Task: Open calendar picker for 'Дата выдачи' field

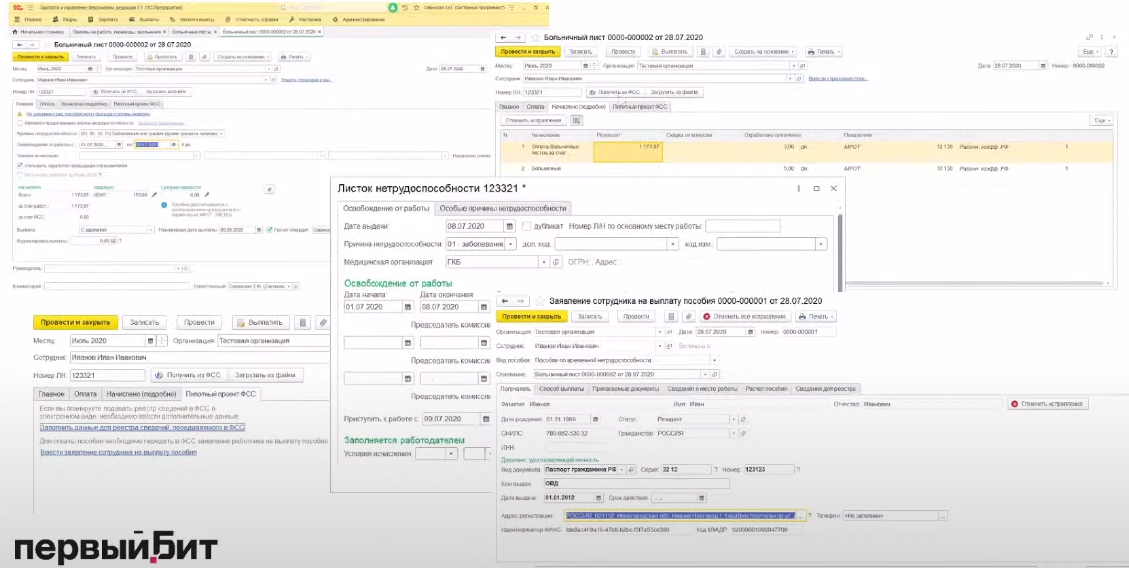Action: (x=509, y=227)
